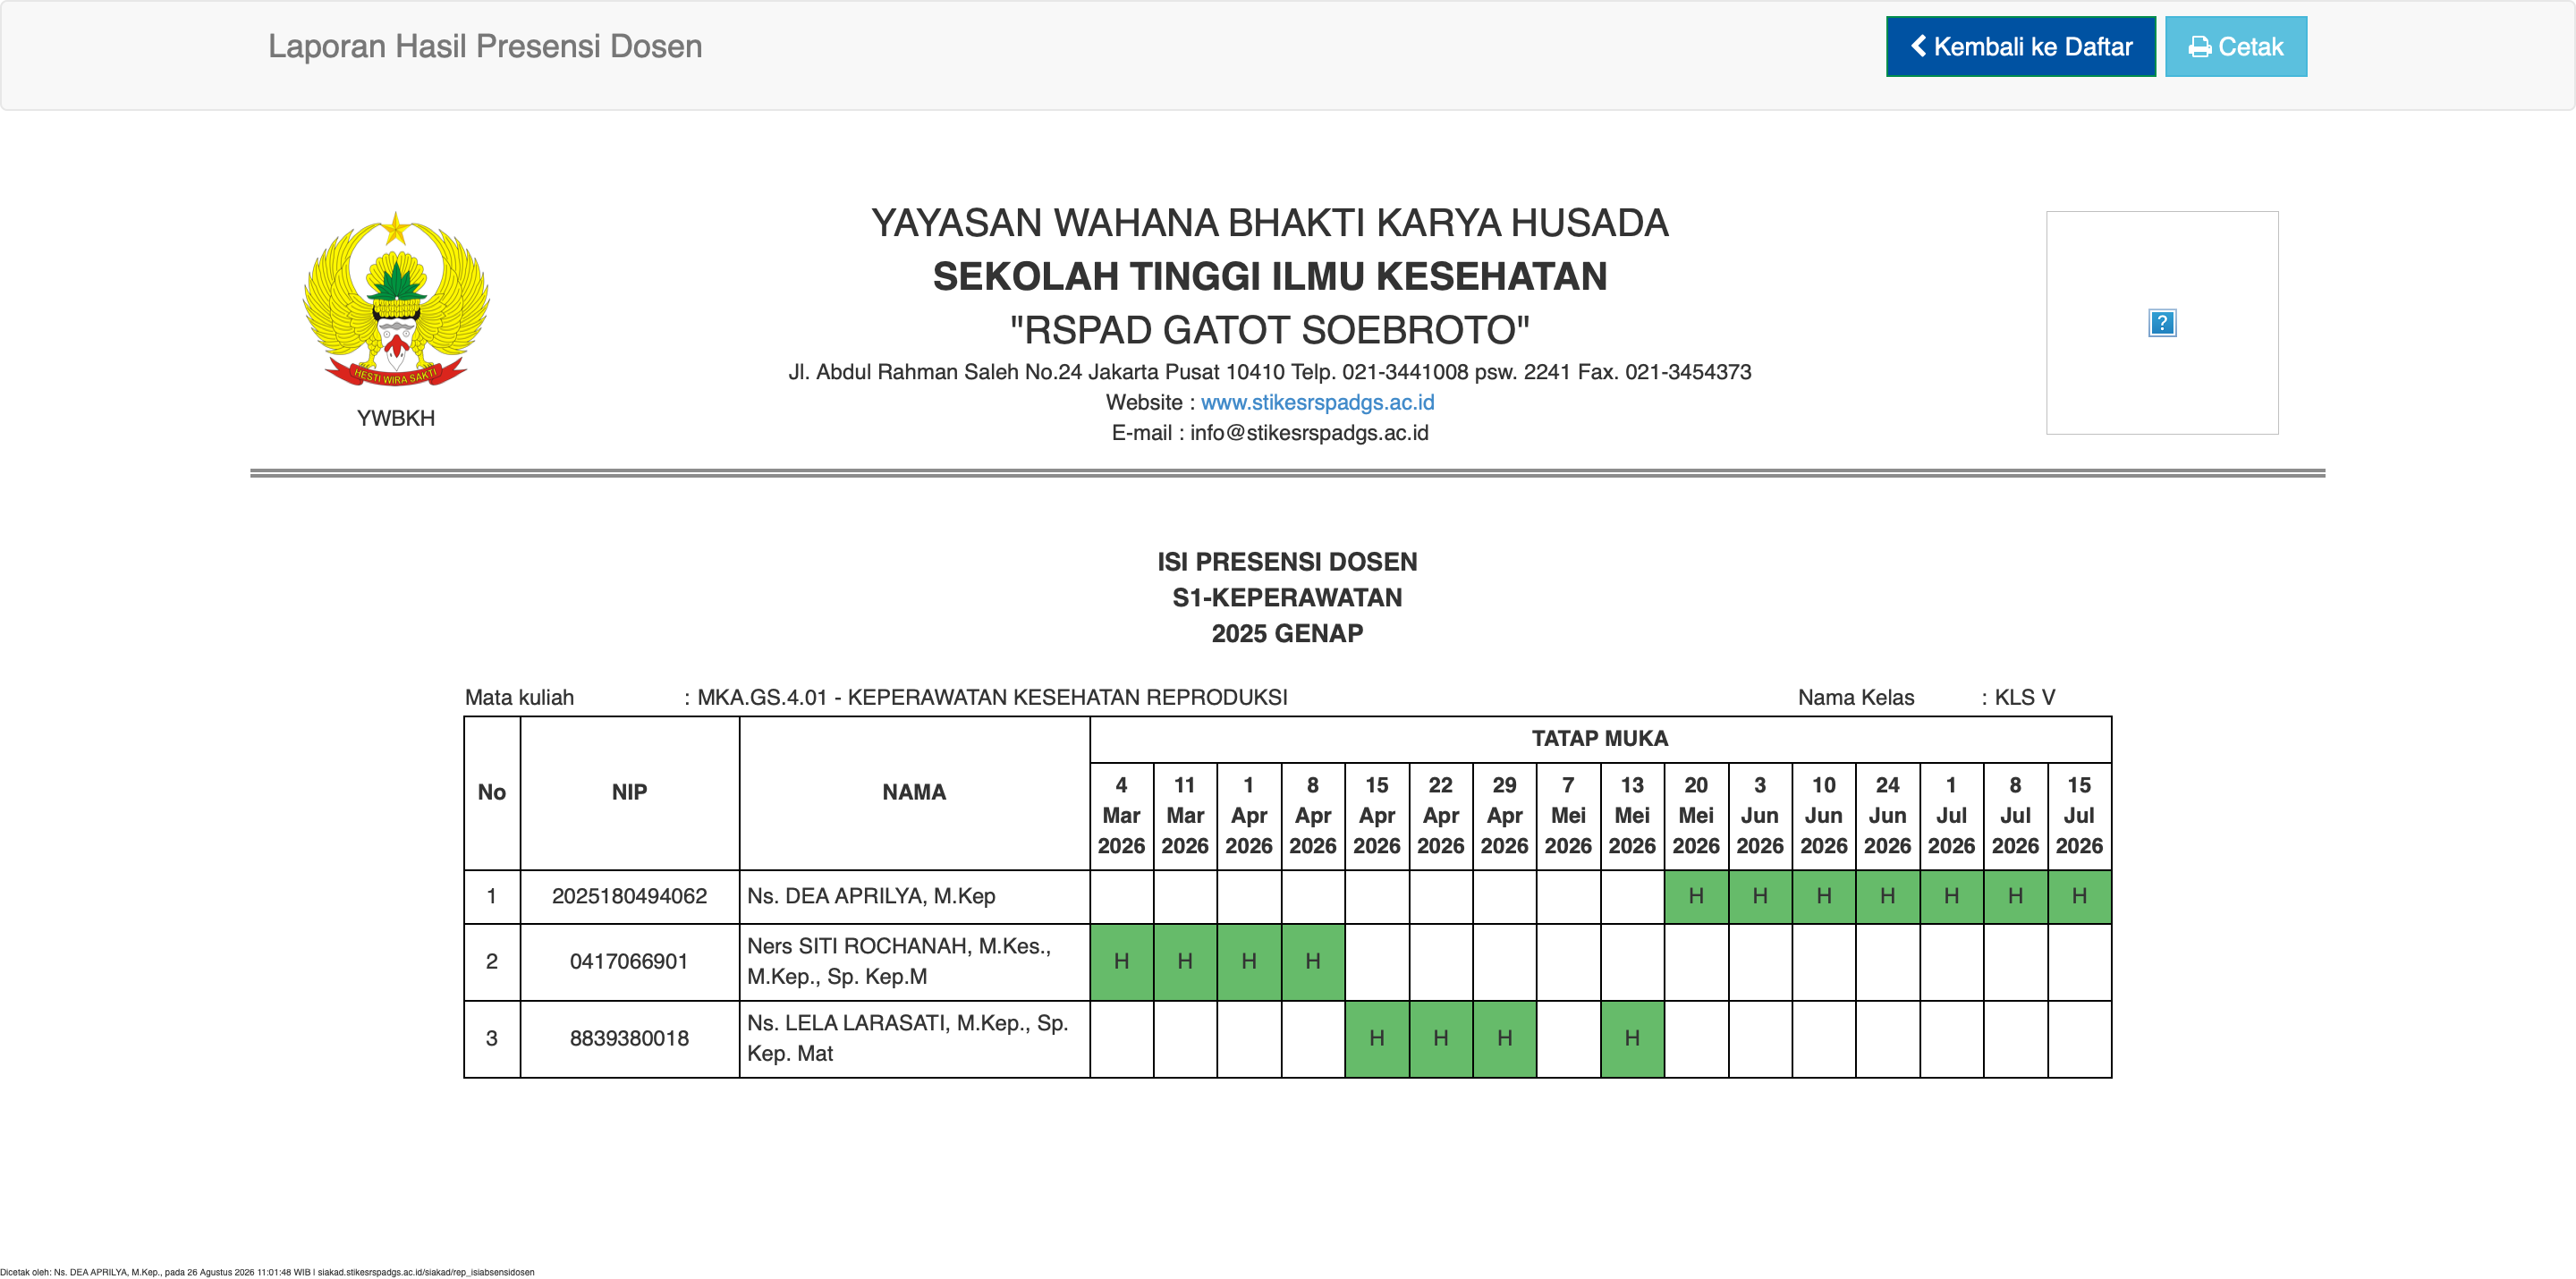Click the 8 Apr 2026 column header
The image size is (2576, 1279).
(x=1313, y=815)
